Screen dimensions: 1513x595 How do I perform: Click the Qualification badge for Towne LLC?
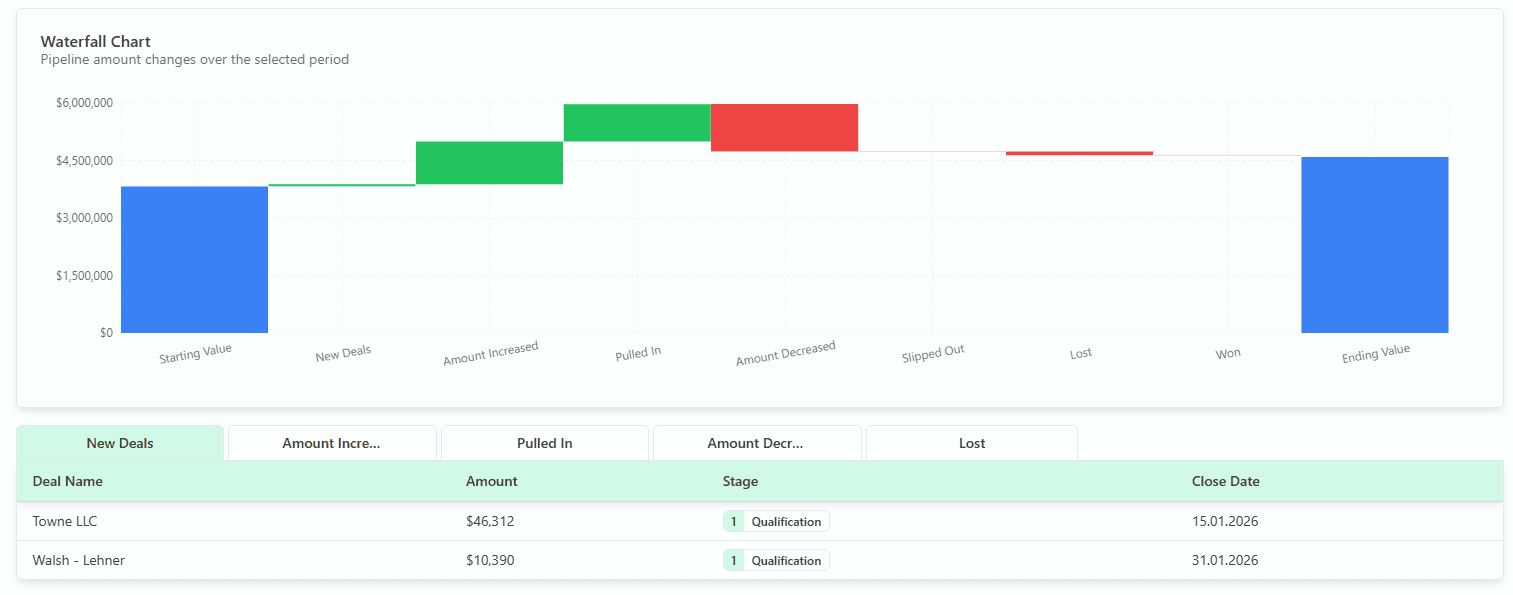coord(775,520)
